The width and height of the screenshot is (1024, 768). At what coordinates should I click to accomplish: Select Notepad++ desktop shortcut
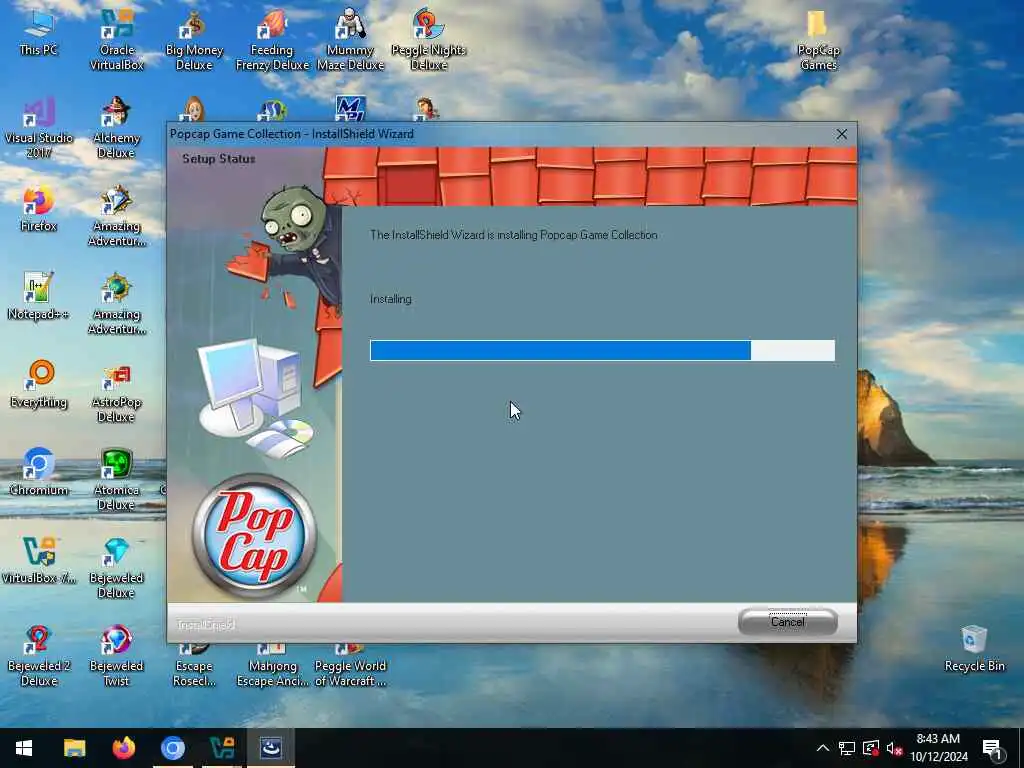coord(39,295)
